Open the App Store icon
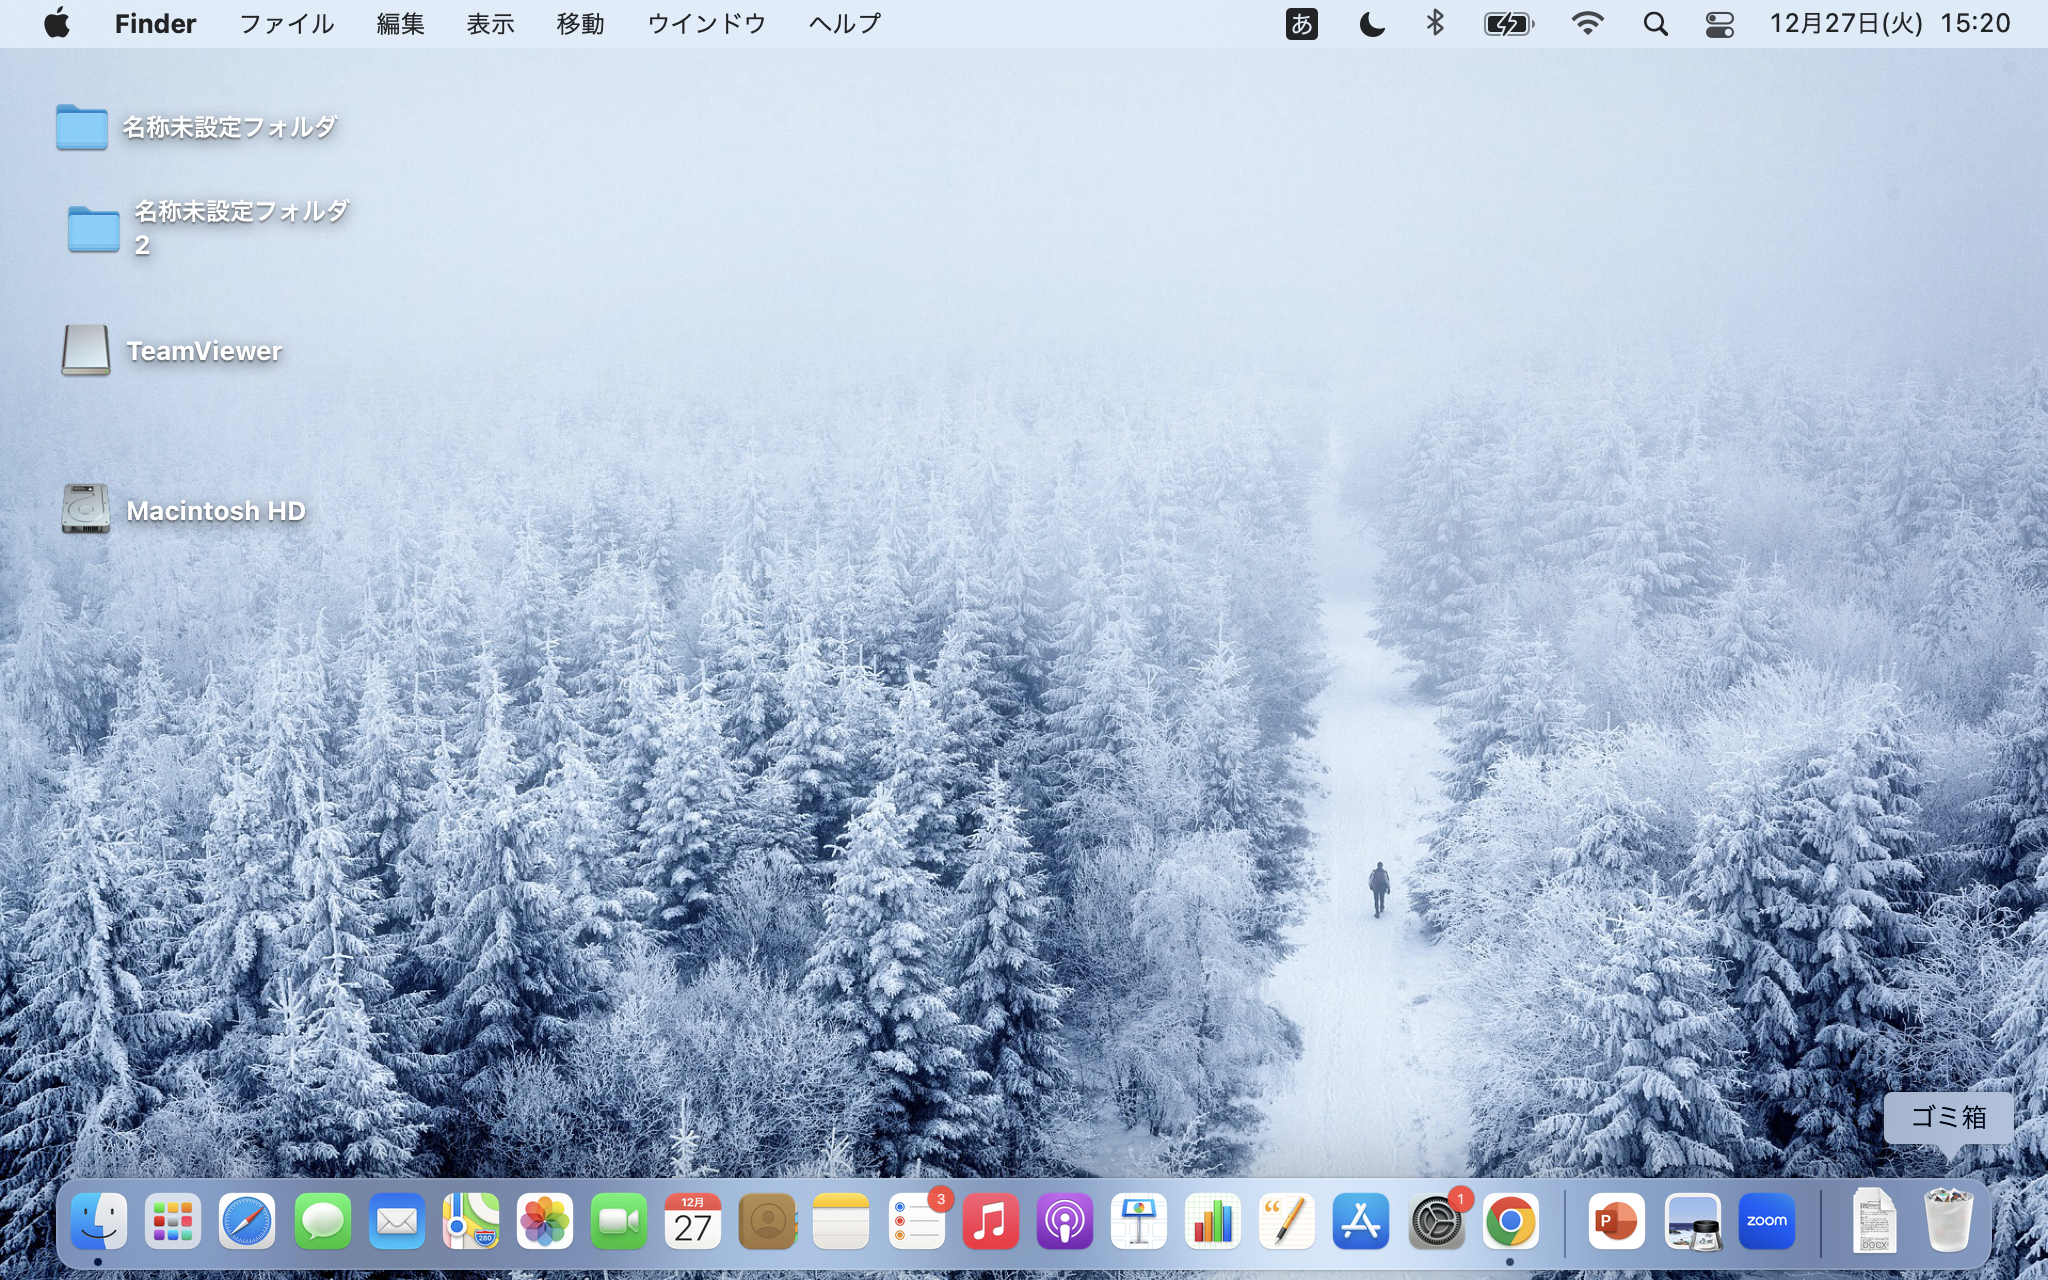 tap(1360, 1221)
